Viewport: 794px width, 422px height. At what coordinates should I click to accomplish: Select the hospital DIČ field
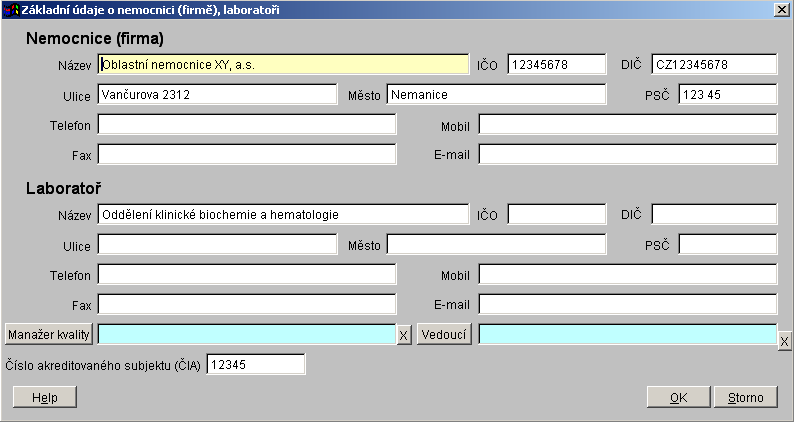[713, 64]
